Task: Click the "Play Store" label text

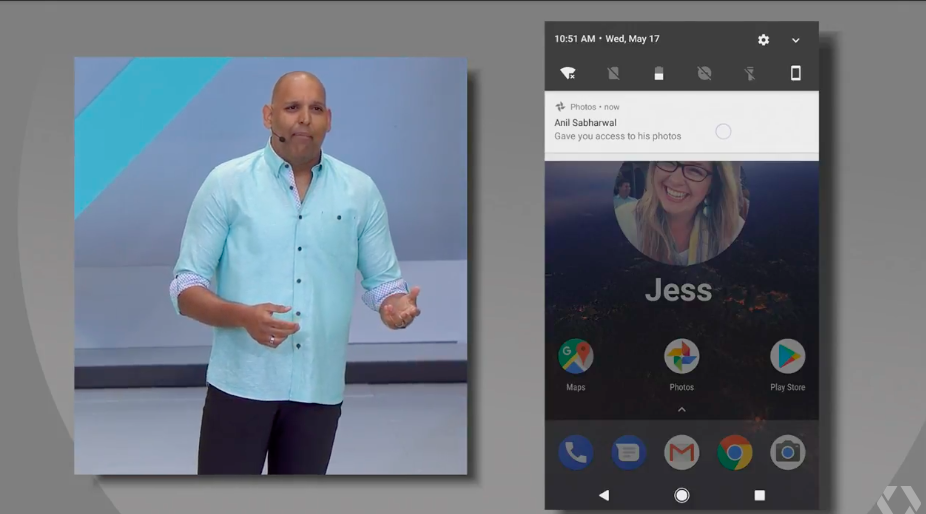Action: coord(787,387)
